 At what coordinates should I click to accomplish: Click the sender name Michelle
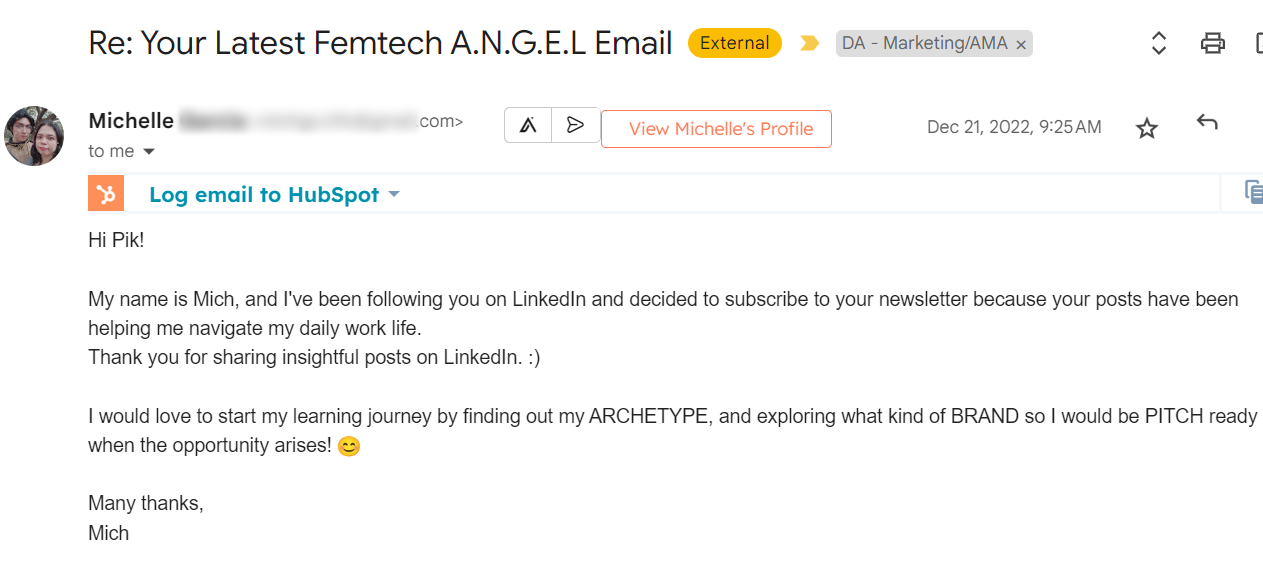coord(131,121)
